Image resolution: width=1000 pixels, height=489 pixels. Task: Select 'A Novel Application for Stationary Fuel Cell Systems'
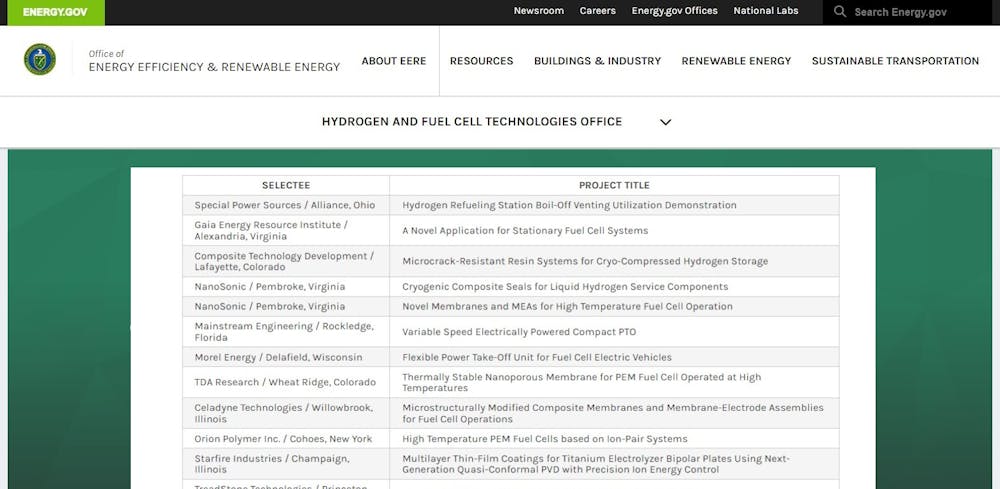coord(614,230)
